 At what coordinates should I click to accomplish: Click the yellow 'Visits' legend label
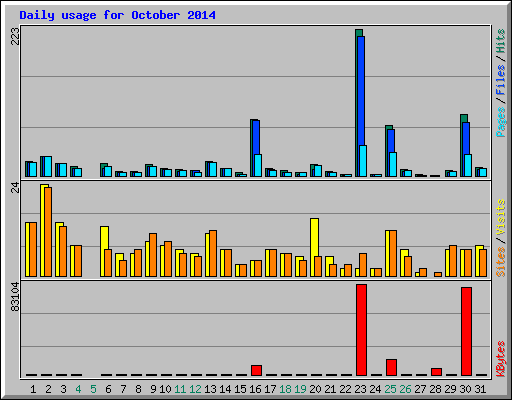pyautogui.click(x=501, y=217)
